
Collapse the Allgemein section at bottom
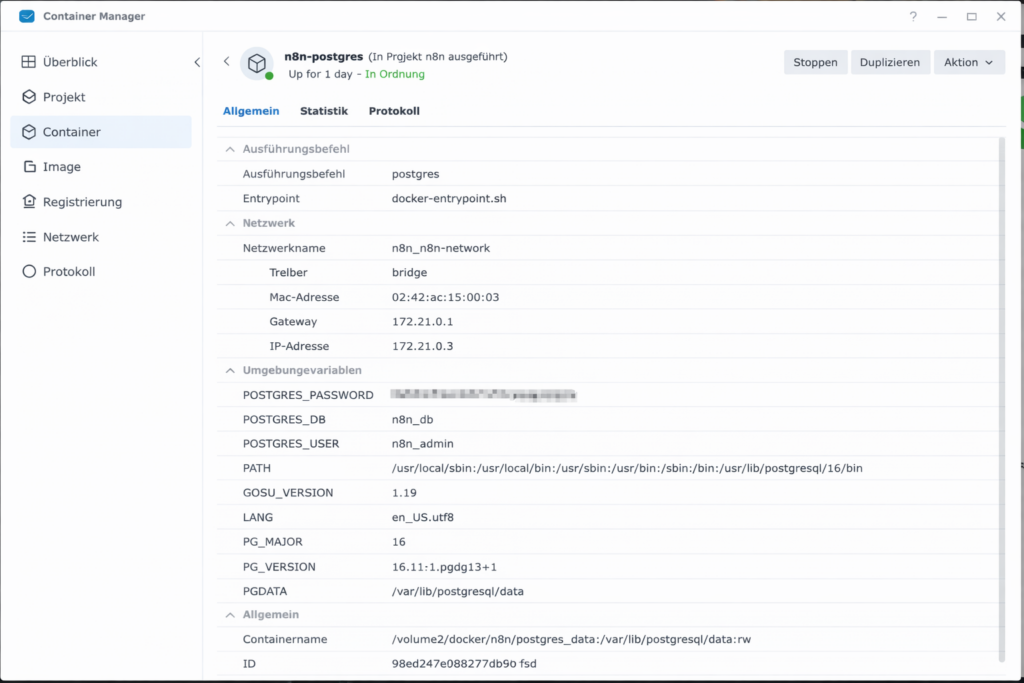(x=228, y=614)
